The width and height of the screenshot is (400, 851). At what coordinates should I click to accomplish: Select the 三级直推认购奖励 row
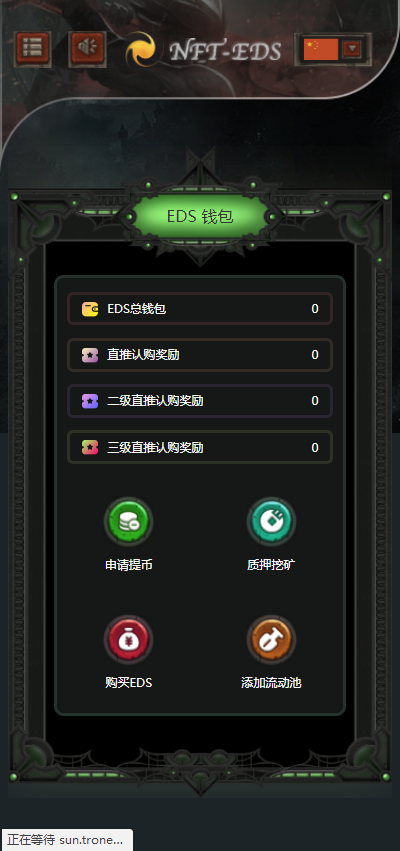tap(200, 448)
